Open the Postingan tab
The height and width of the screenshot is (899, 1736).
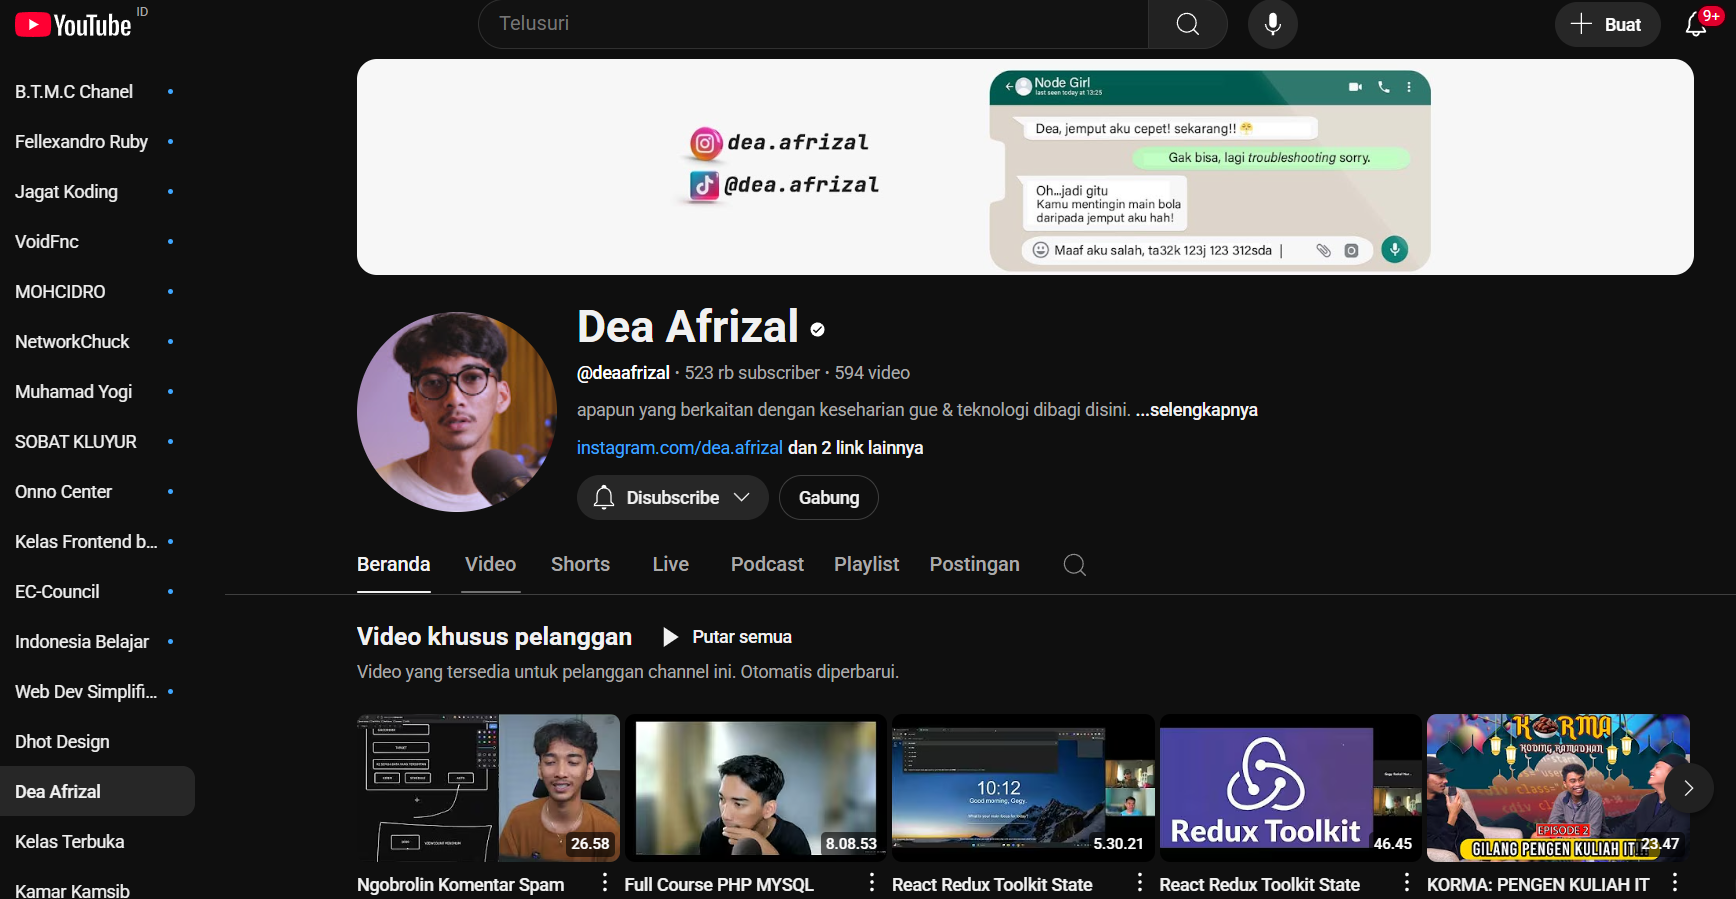(974, 564)
